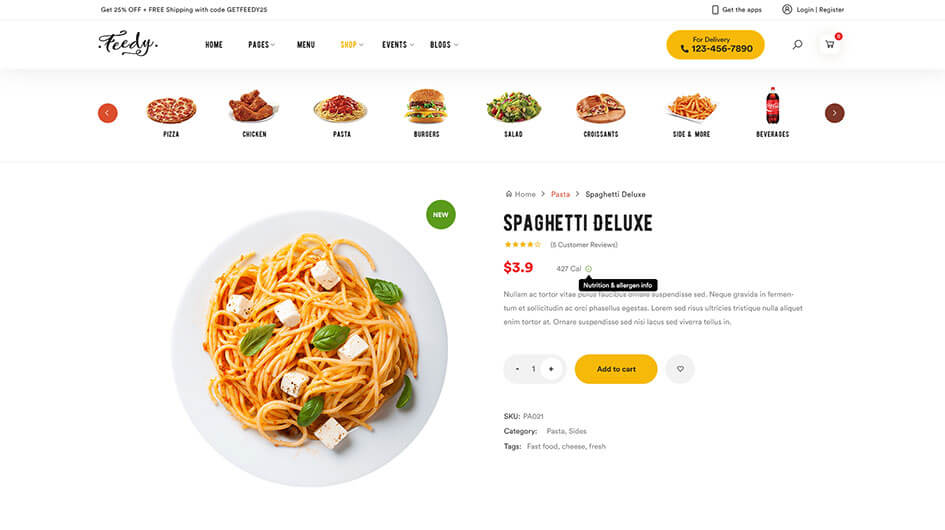
Task: Decrease quantity with the minus button
Action: [x=517, y=369]
